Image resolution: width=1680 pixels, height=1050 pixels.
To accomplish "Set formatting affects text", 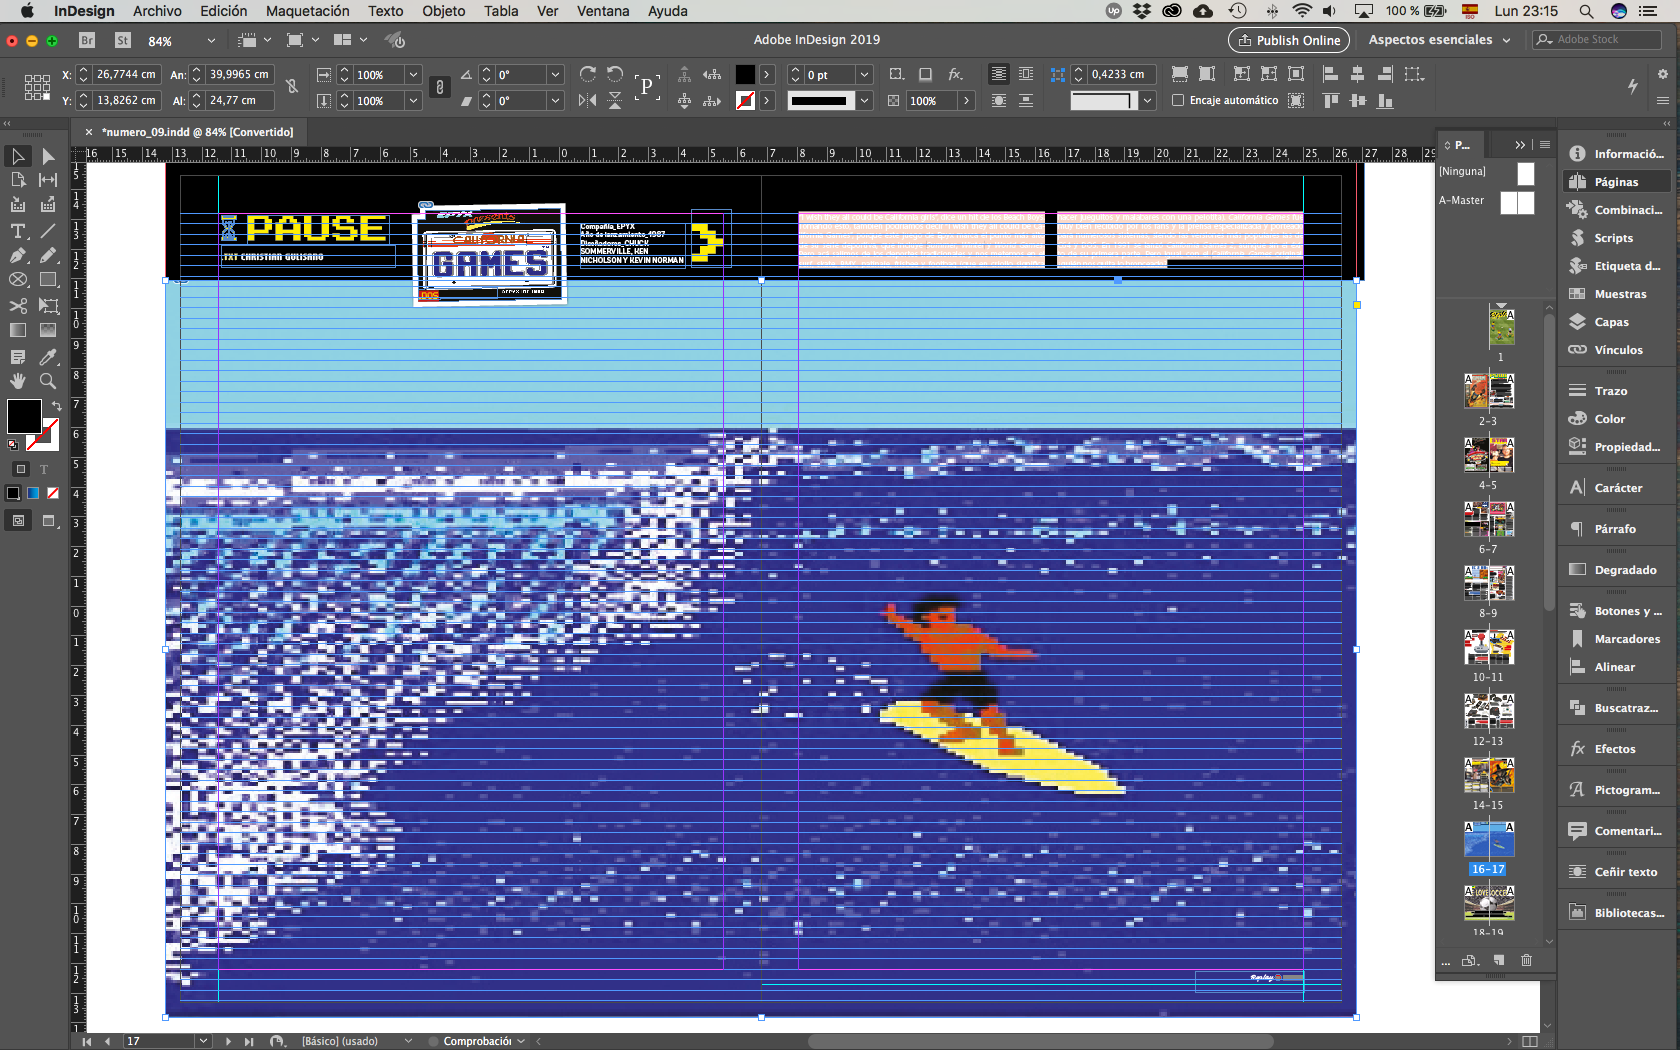I will [44, 469].
